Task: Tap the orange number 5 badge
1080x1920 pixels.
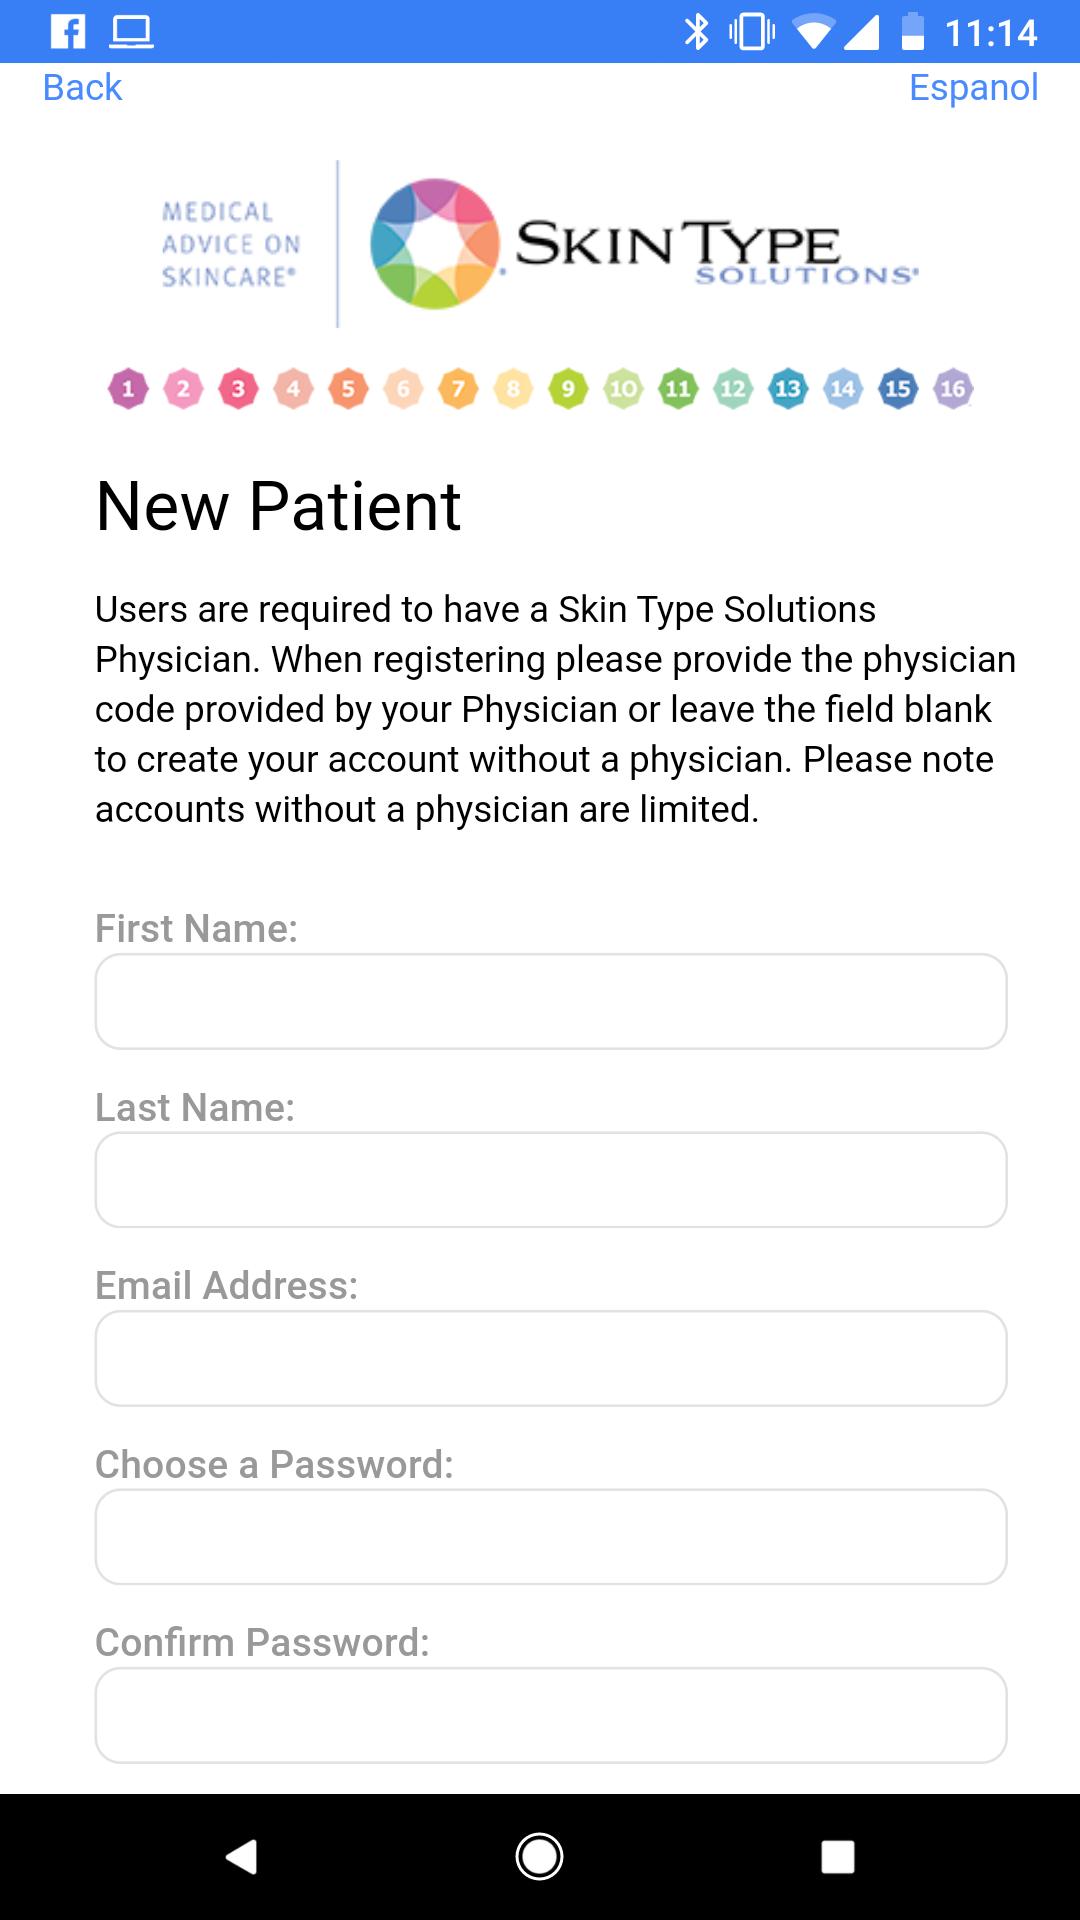Action: coord(348,389)
